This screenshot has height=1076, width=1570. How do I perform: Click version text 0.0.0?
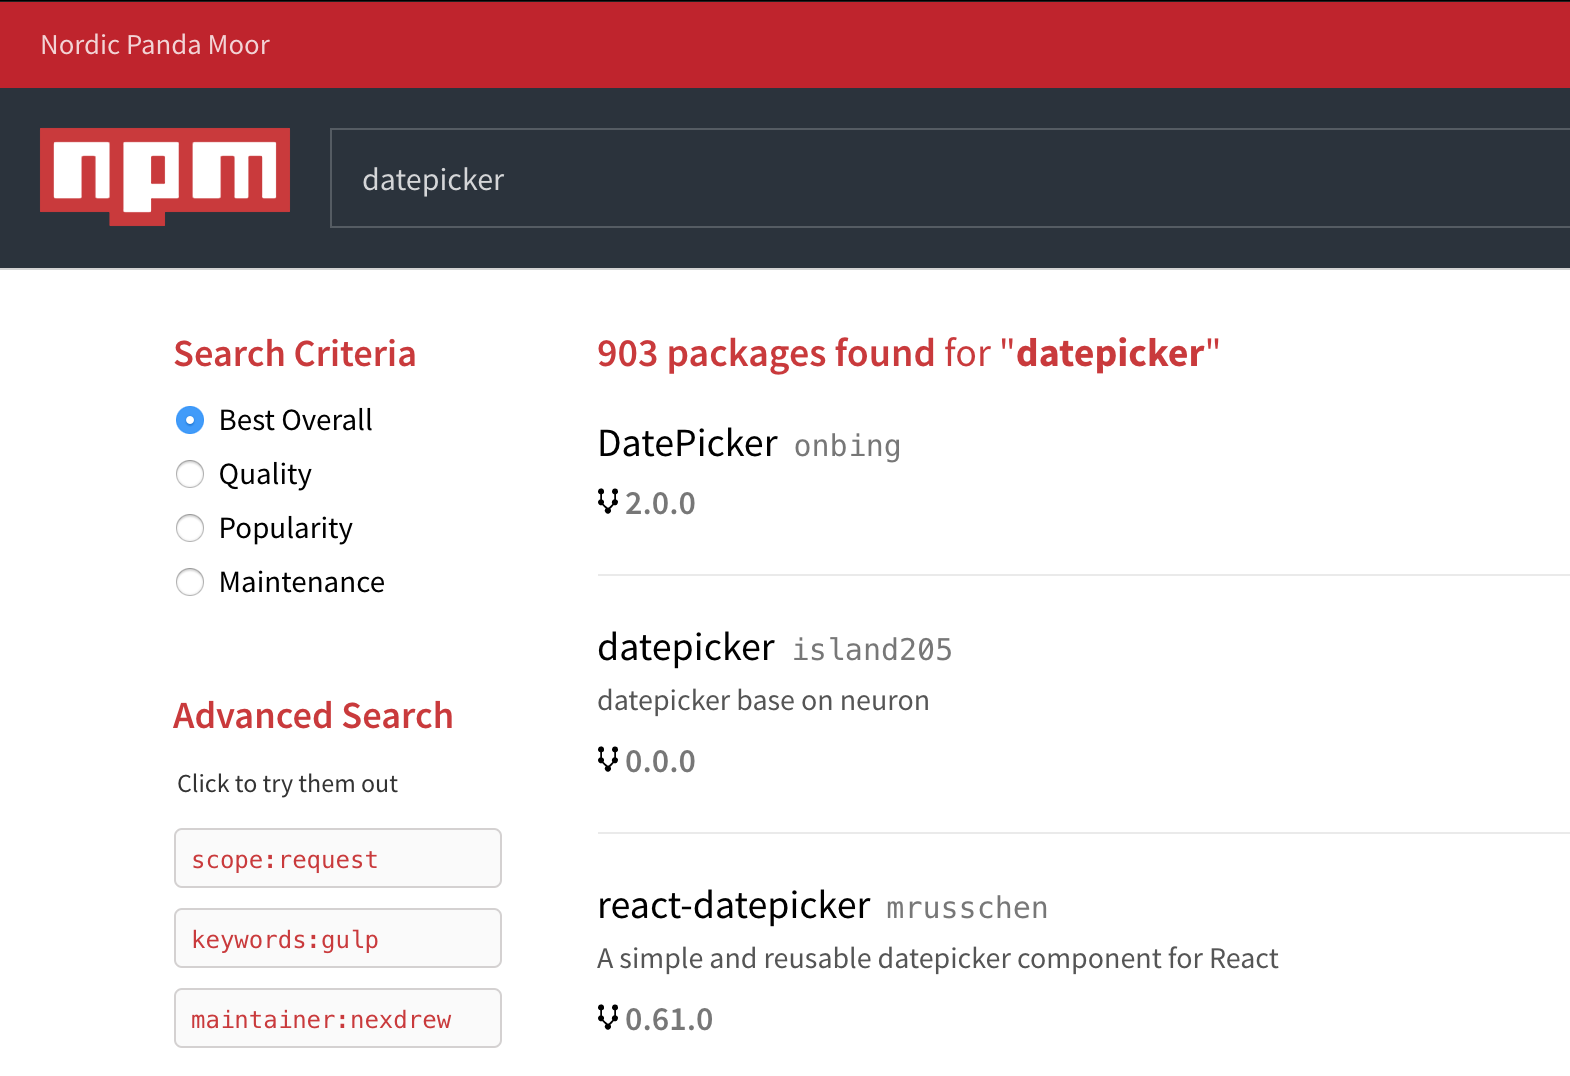[x=660, y=761]
